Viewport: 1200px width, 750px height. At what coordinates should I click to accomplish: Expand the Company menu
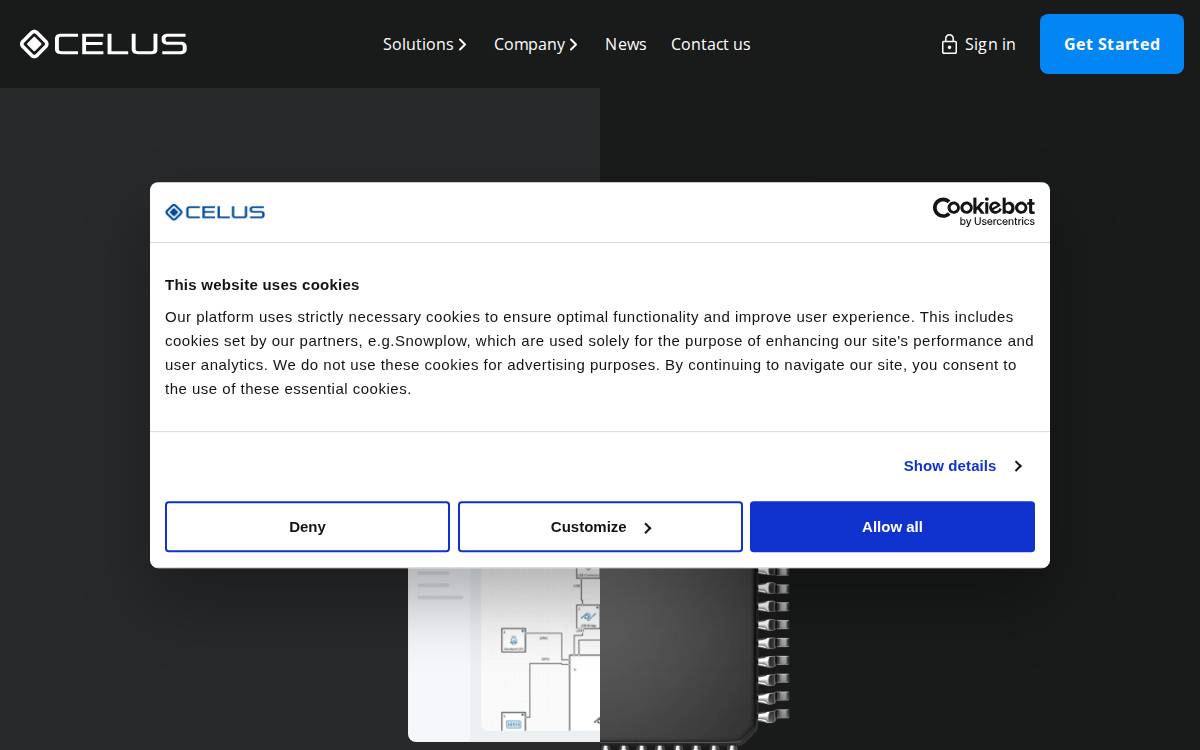(x=536, y=44)
